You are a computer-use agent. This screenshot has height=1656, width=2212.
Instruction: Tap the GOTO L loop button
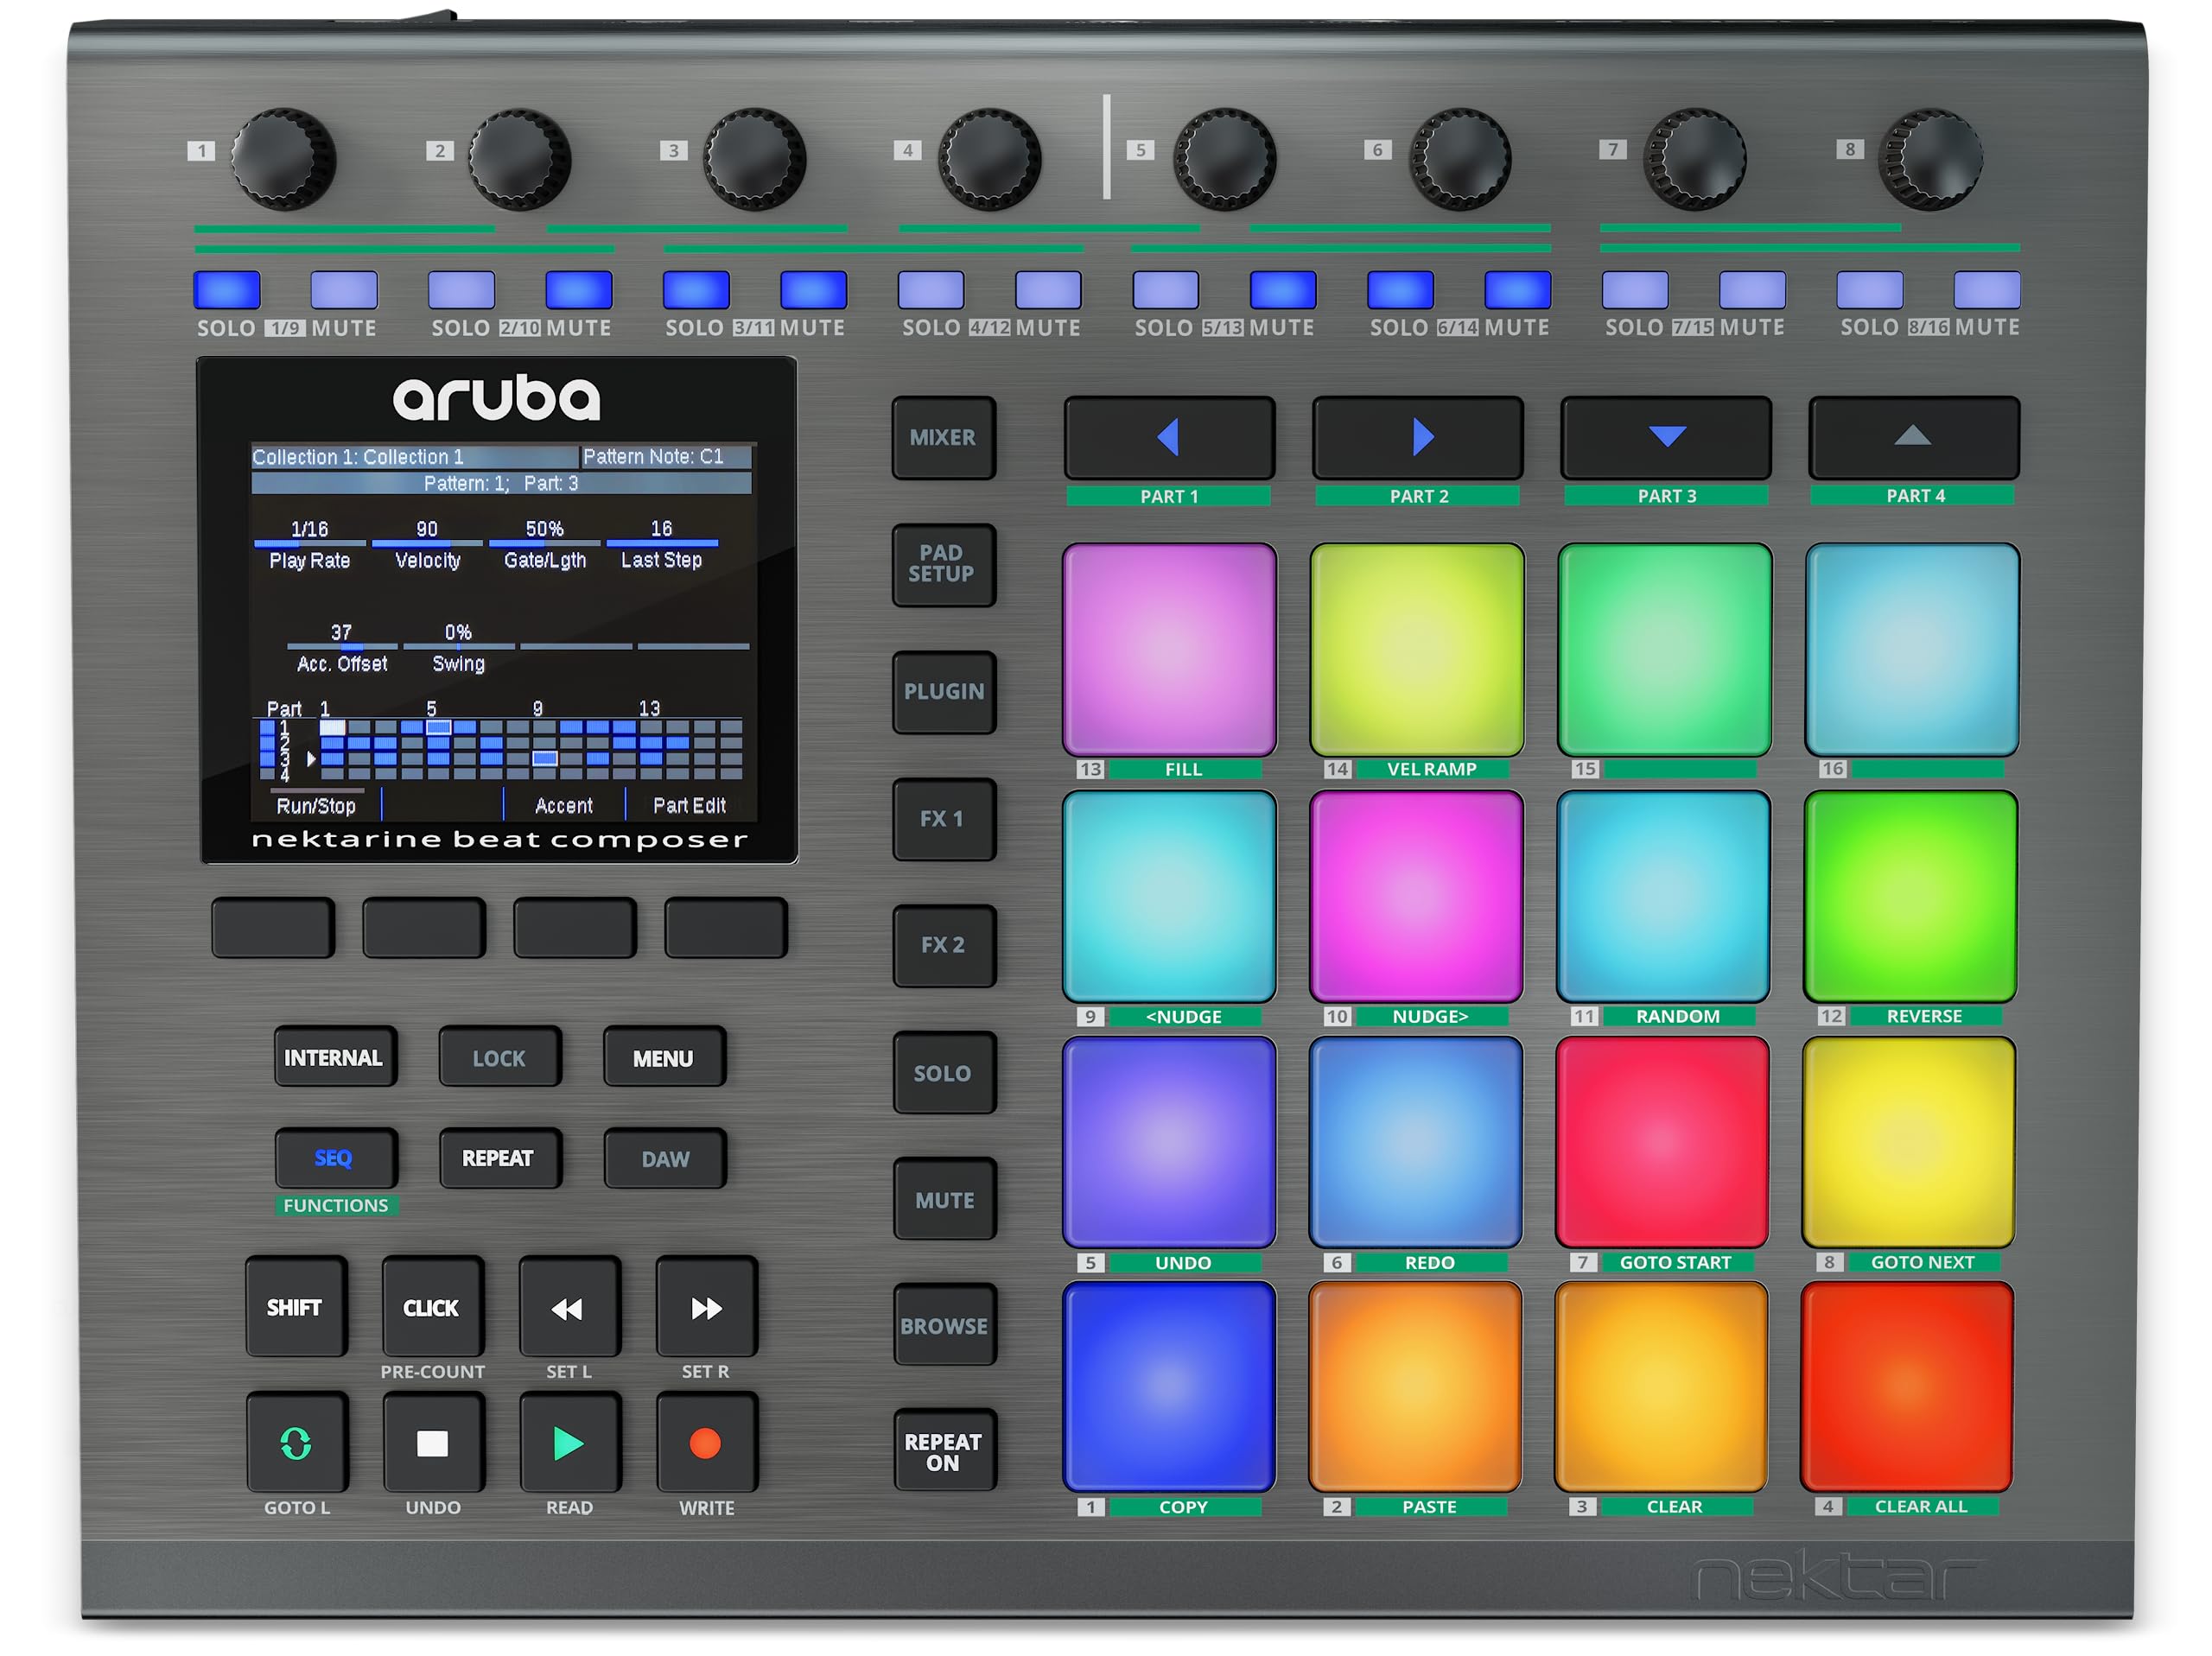[x=296, y=1442]
